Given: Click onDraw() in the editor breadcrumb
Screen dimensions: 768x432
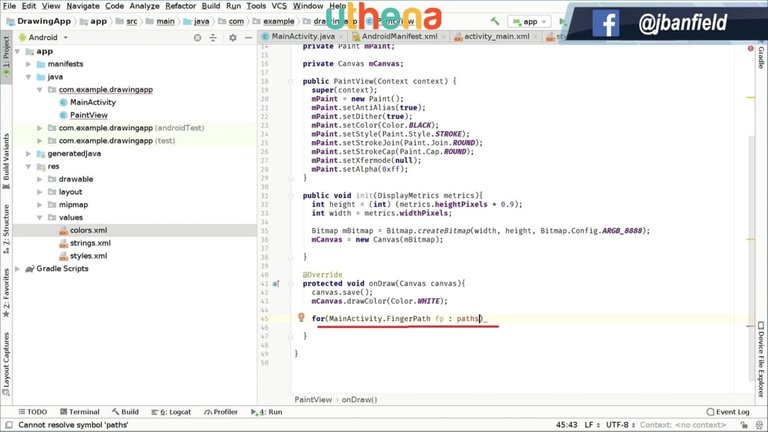Looking at the screenshot, I should click(359, 399).
